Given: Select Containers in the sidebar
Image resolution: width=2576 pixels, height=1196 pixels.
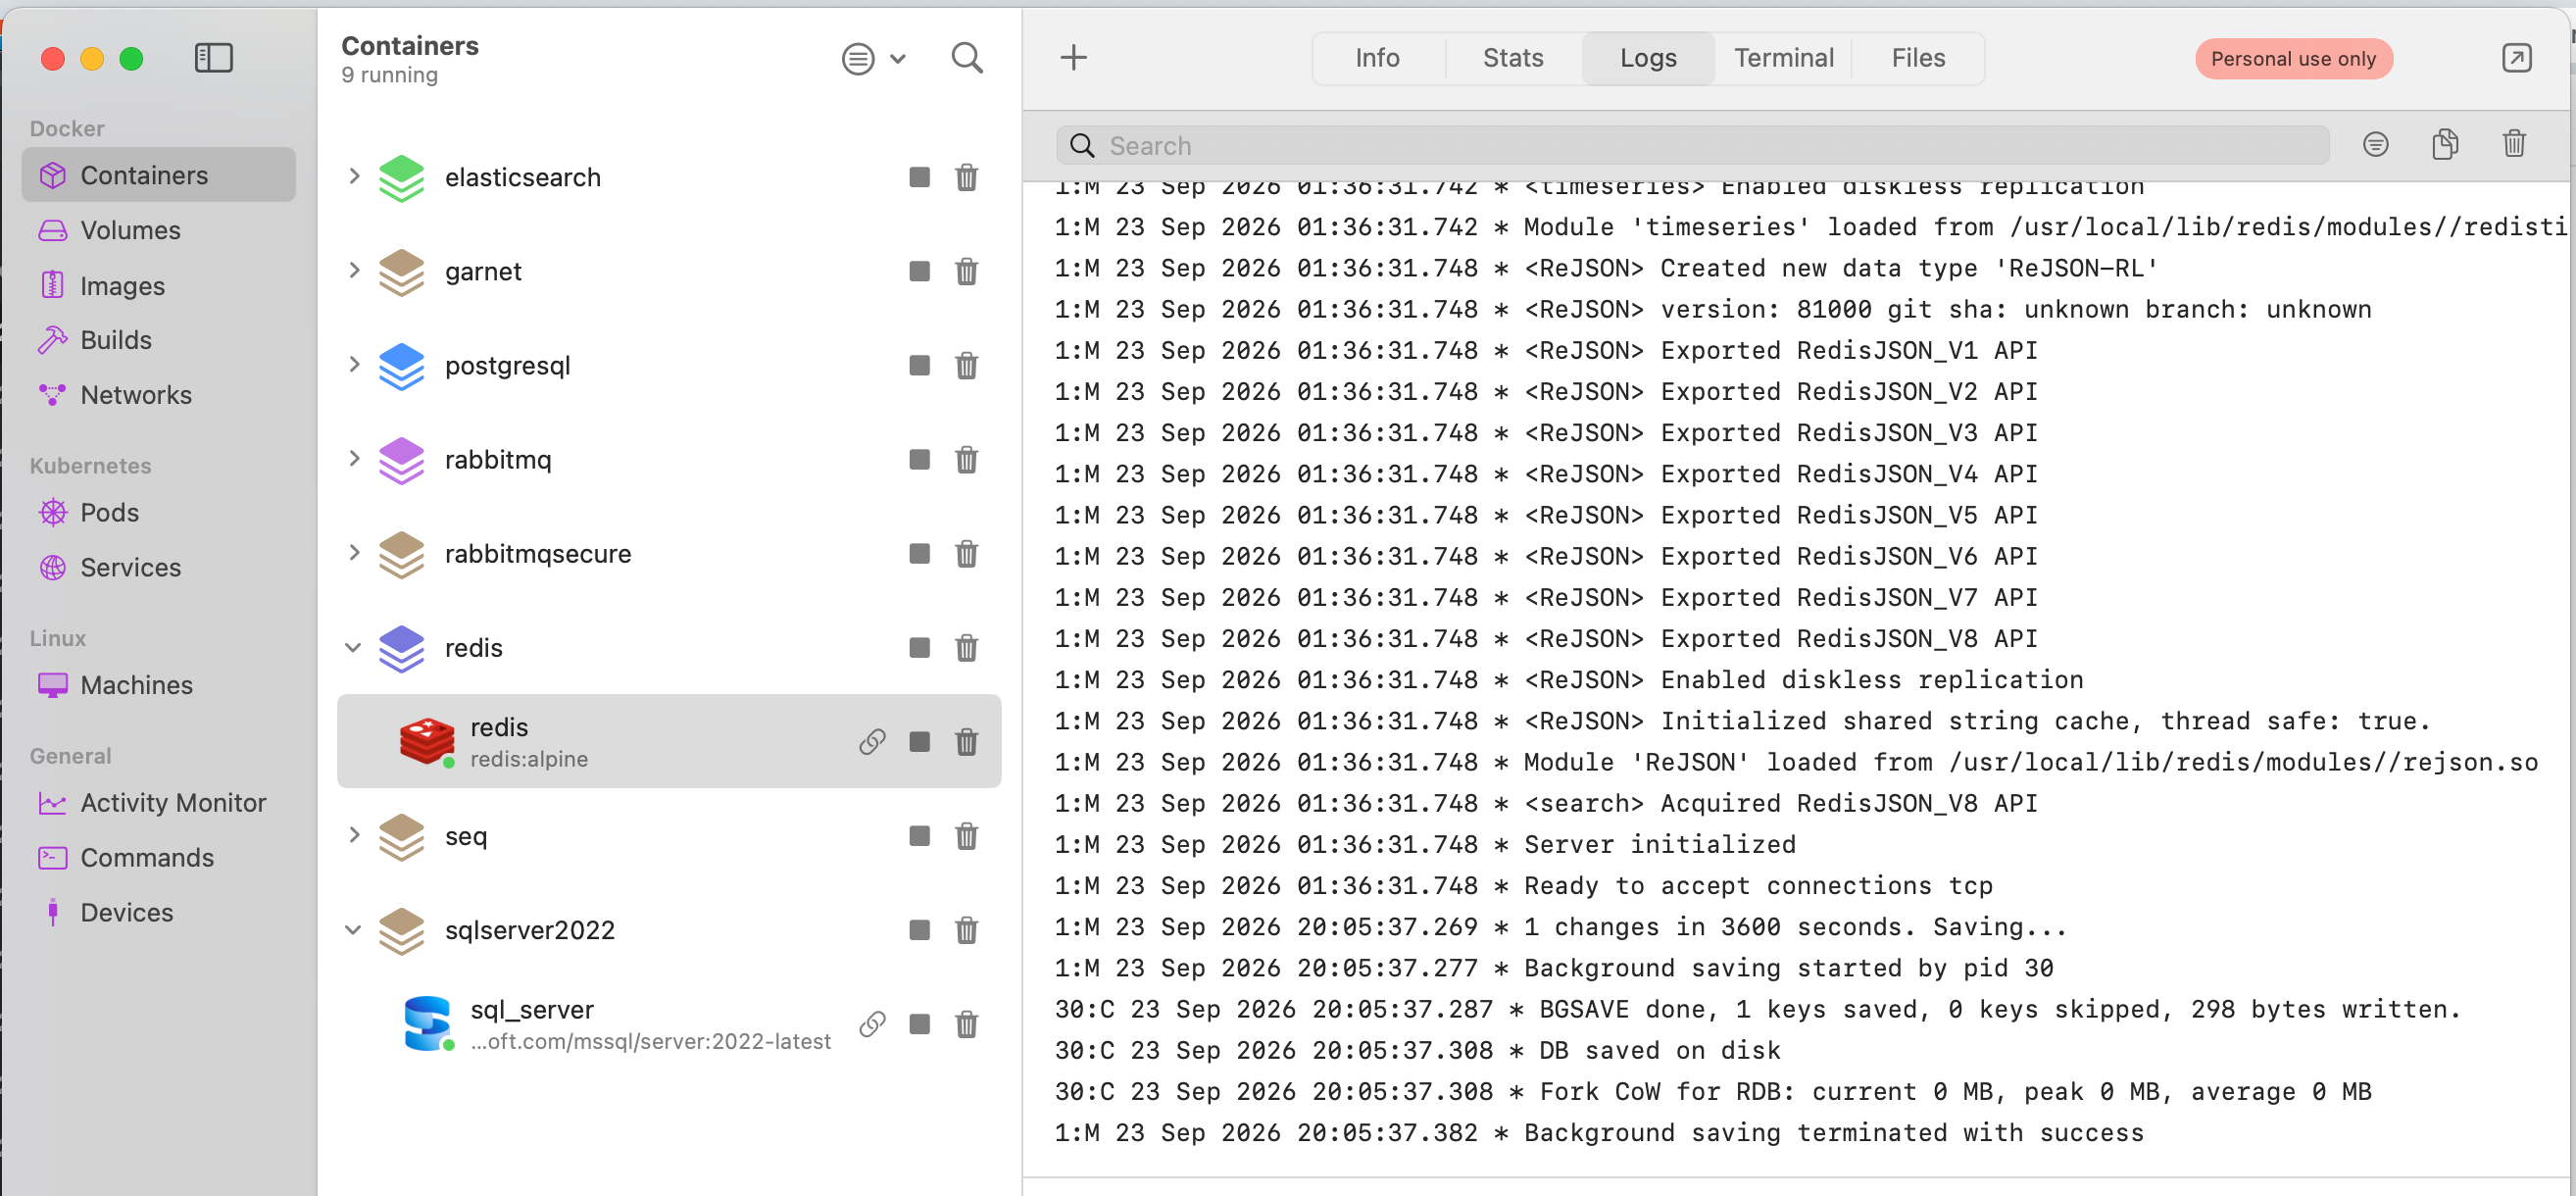Looking at the screenshot, I should click(159, 175).
